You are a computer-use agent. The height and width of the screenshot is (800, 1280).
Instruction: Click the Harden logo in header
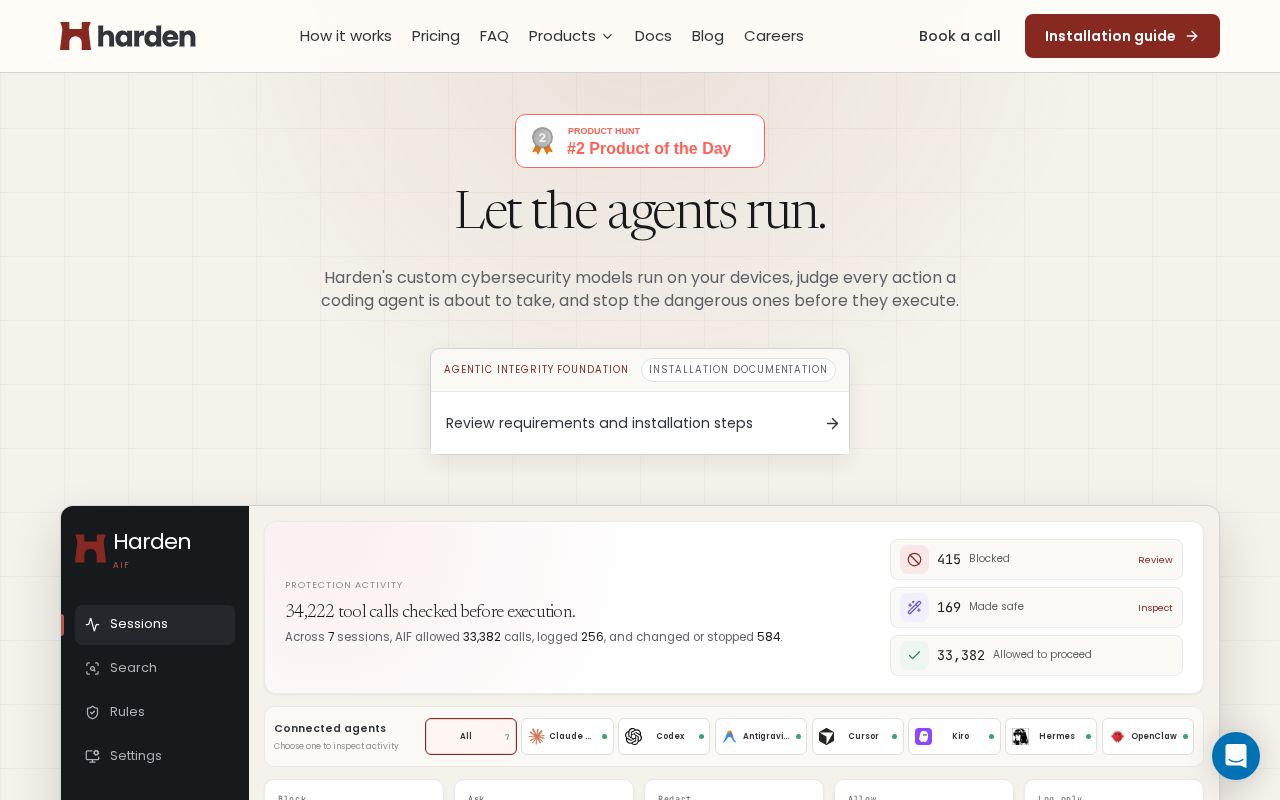click(128, 36)
